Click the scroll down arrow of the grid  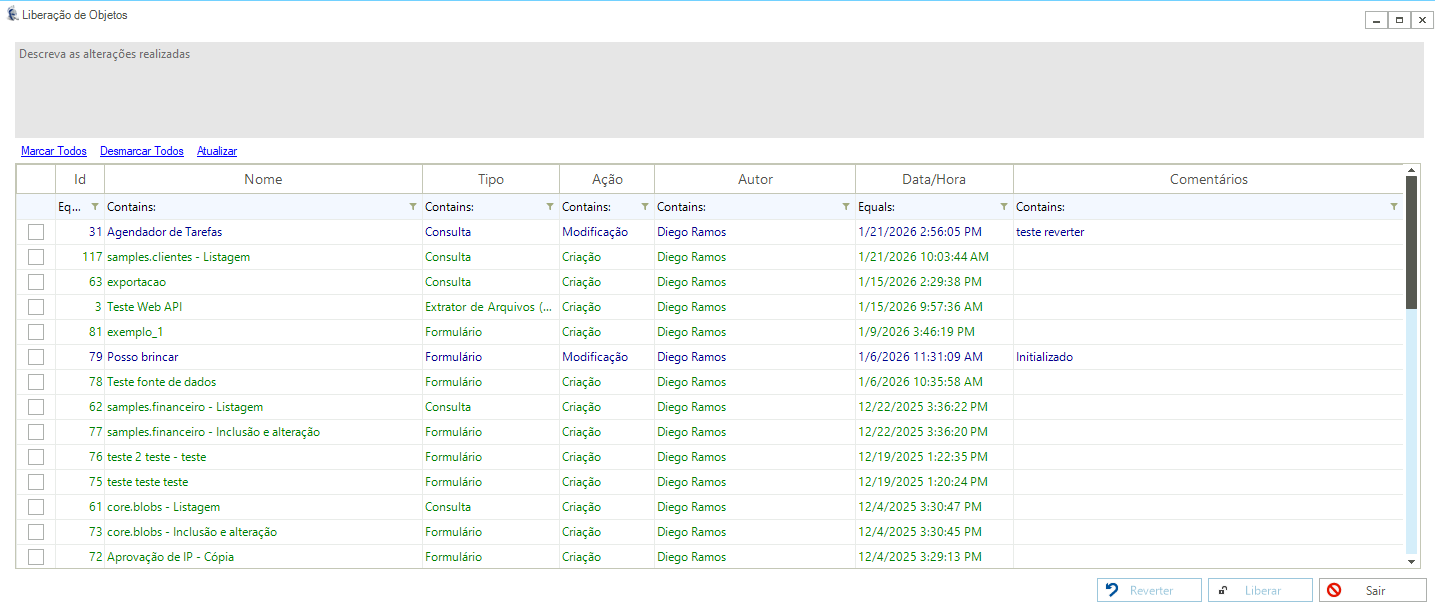(x=1411, y=562)
